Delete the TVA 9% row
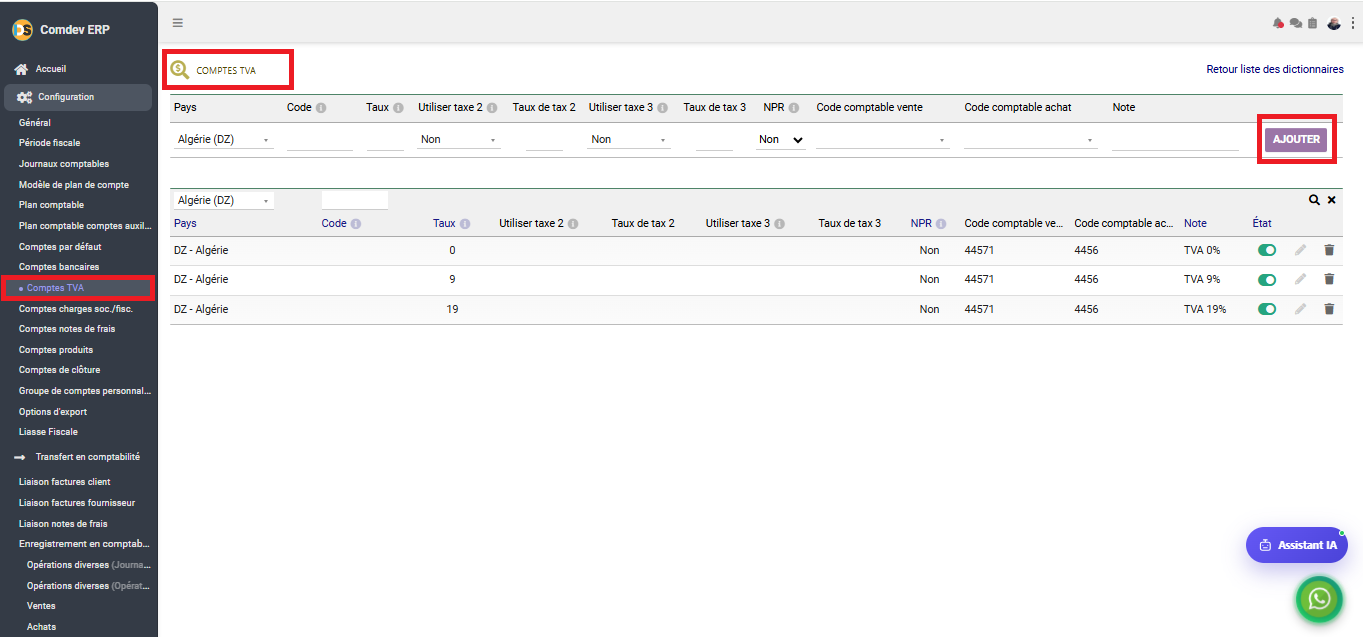 tap(1329, 279)
